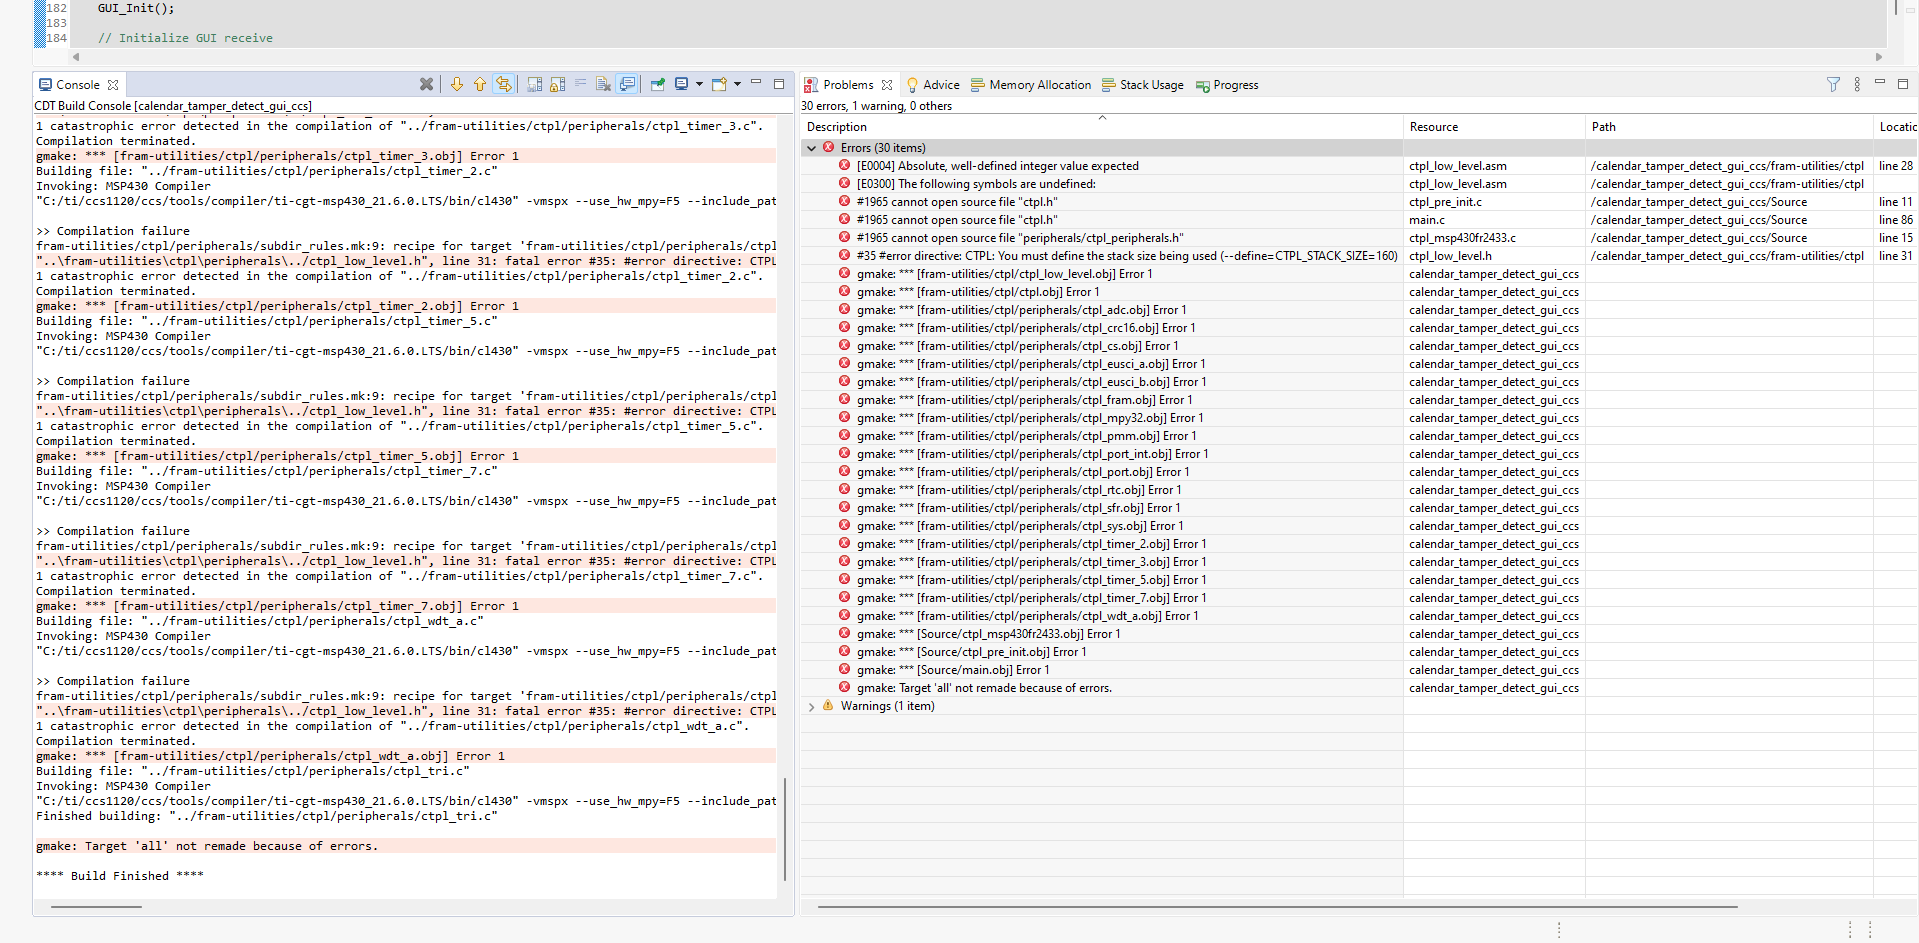Toggle console Scroll Lock
1919x943 pixels.
(558, 85)
